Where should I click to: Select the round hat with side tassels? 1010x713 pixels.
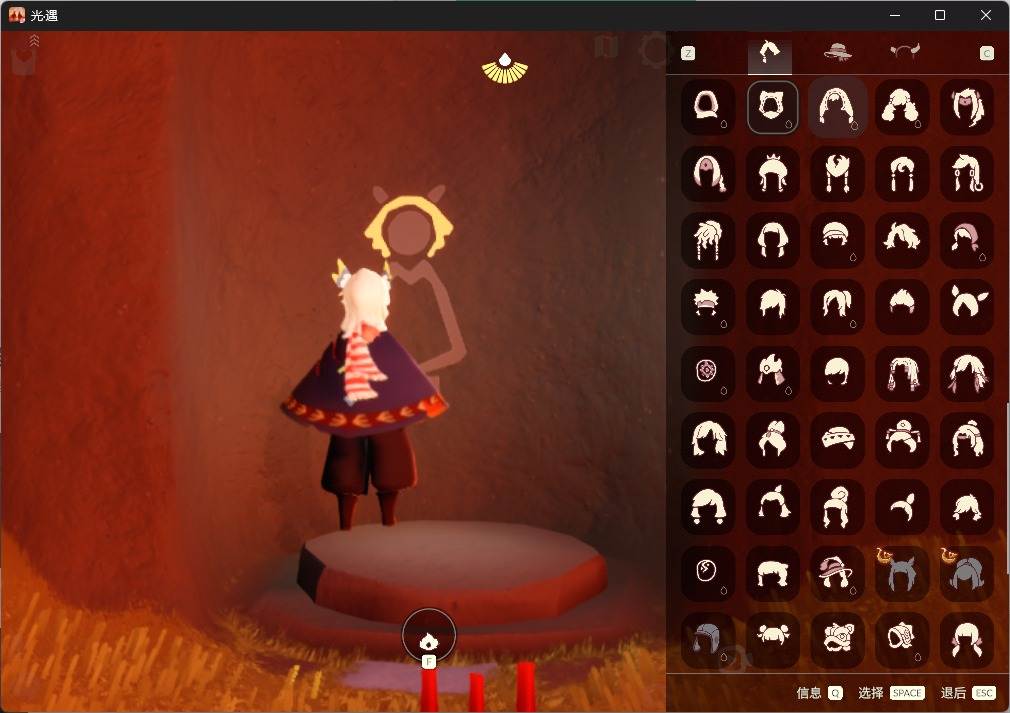click(x=902, y=440)
